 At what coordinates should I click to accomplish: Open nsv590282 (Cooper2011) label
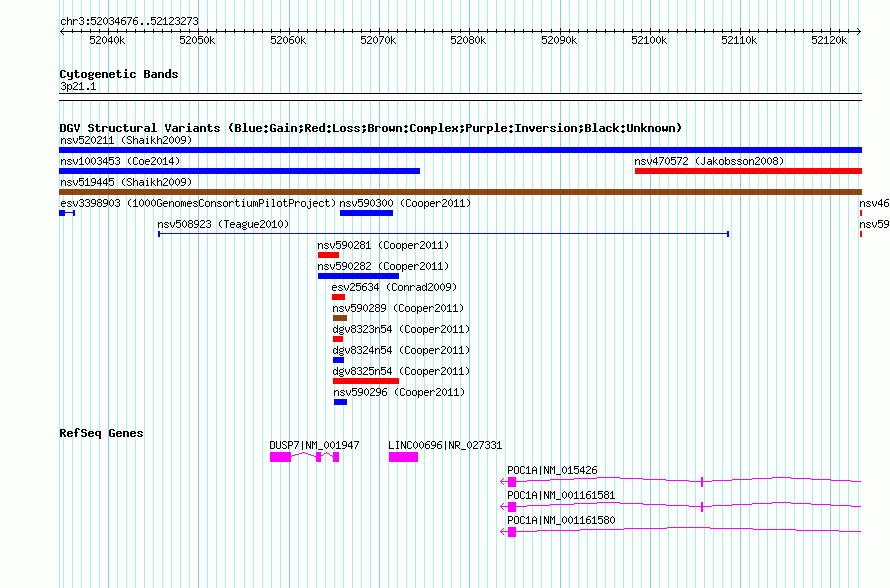383,266
